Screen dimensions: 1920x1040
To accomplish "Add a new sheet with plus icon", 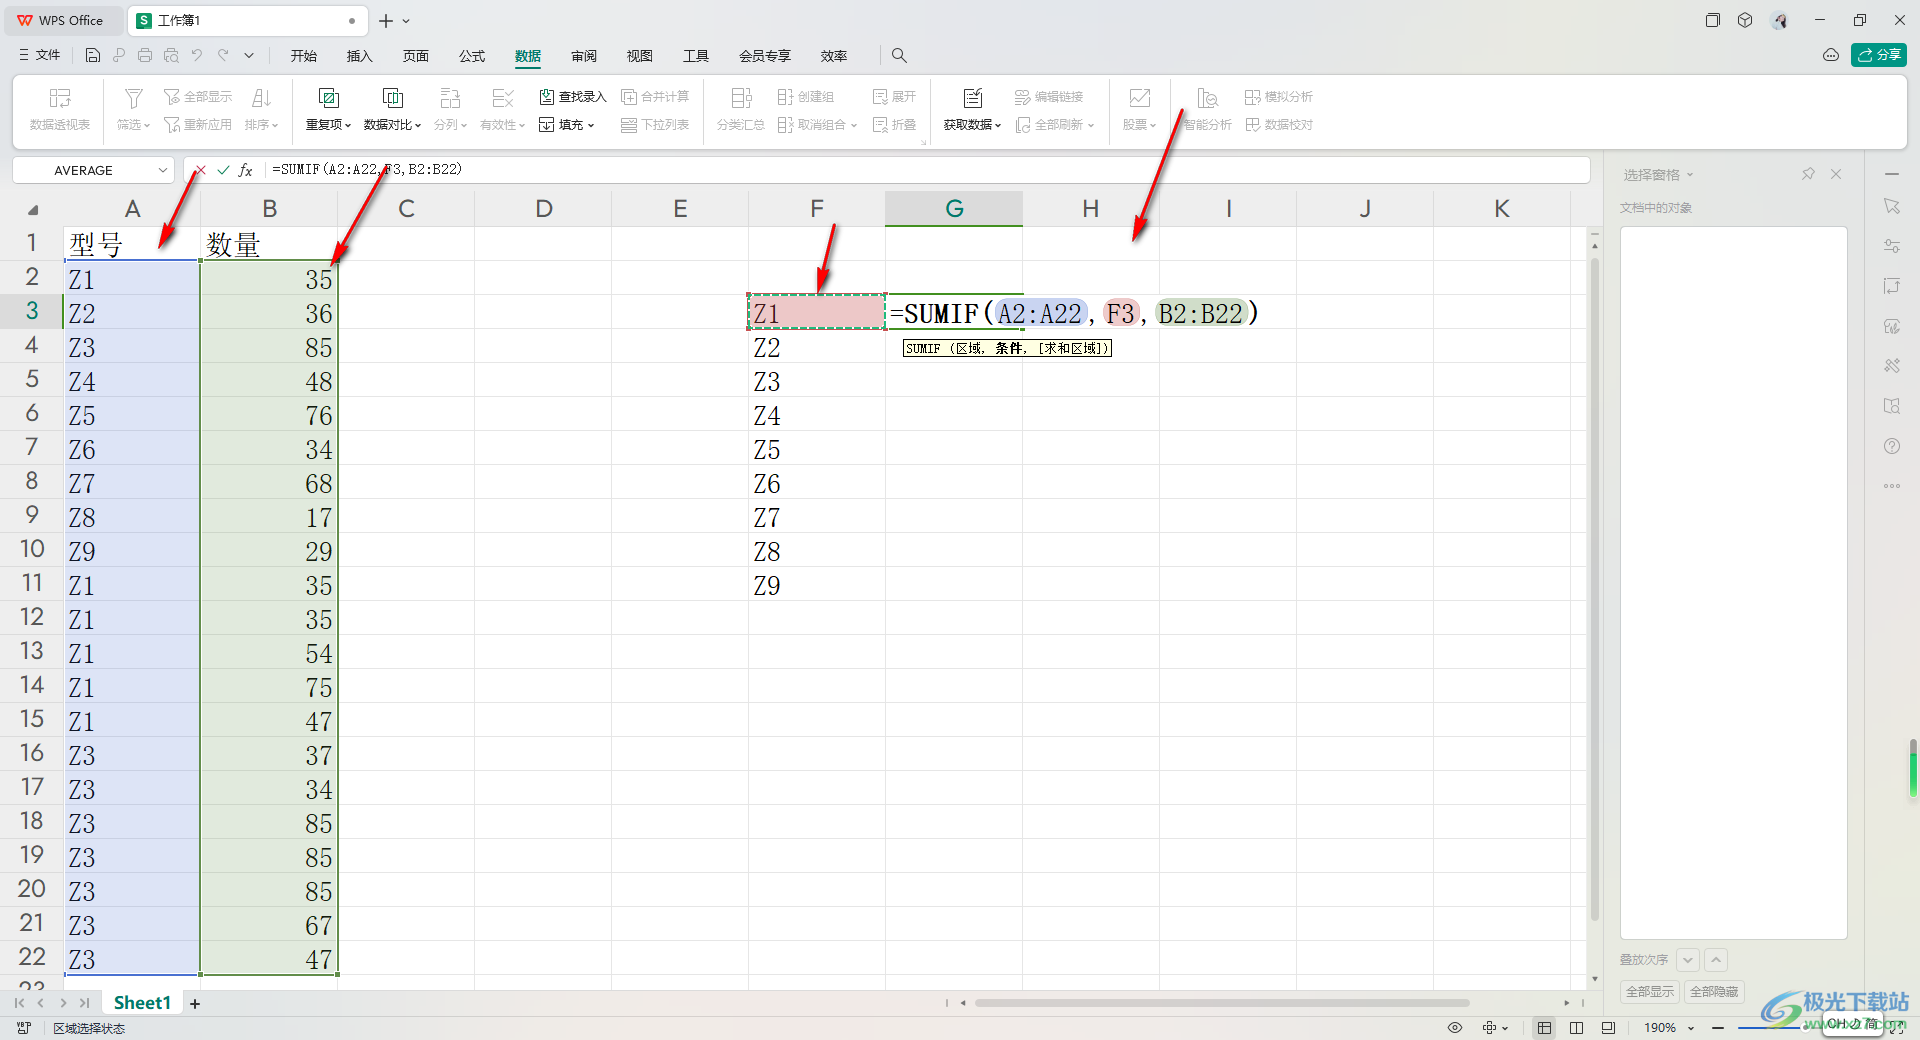I will click(195, 1003).
